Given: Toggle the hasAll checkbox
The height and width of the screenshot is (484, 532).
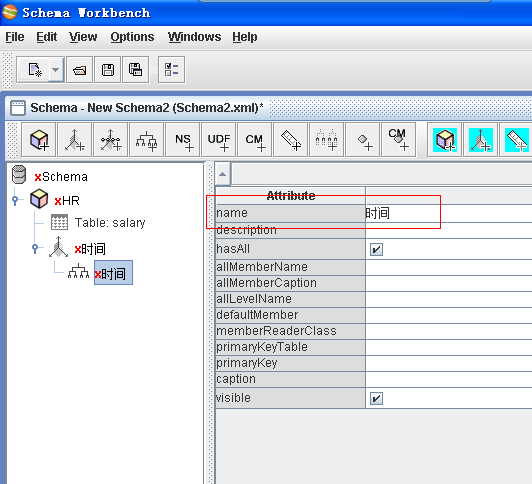Looking at the screenshot, I should coord(376,250).
